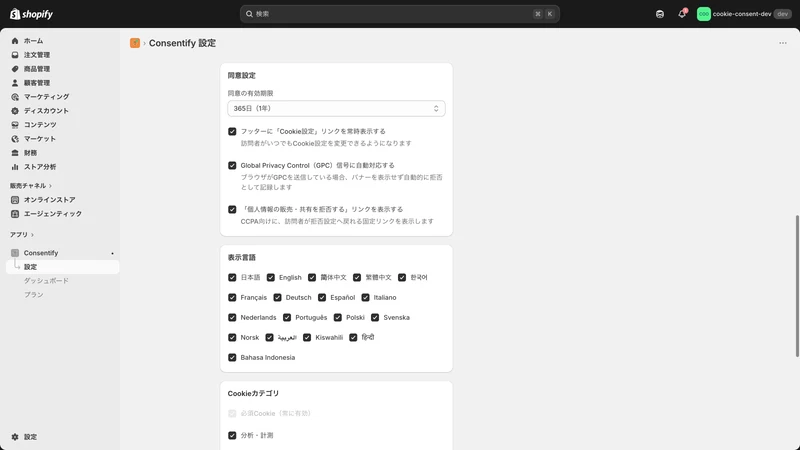The image size is (800, 450).
Task: Uncheck the Bahasa Indonesia checkbox
Action: [x=232, y=357]
